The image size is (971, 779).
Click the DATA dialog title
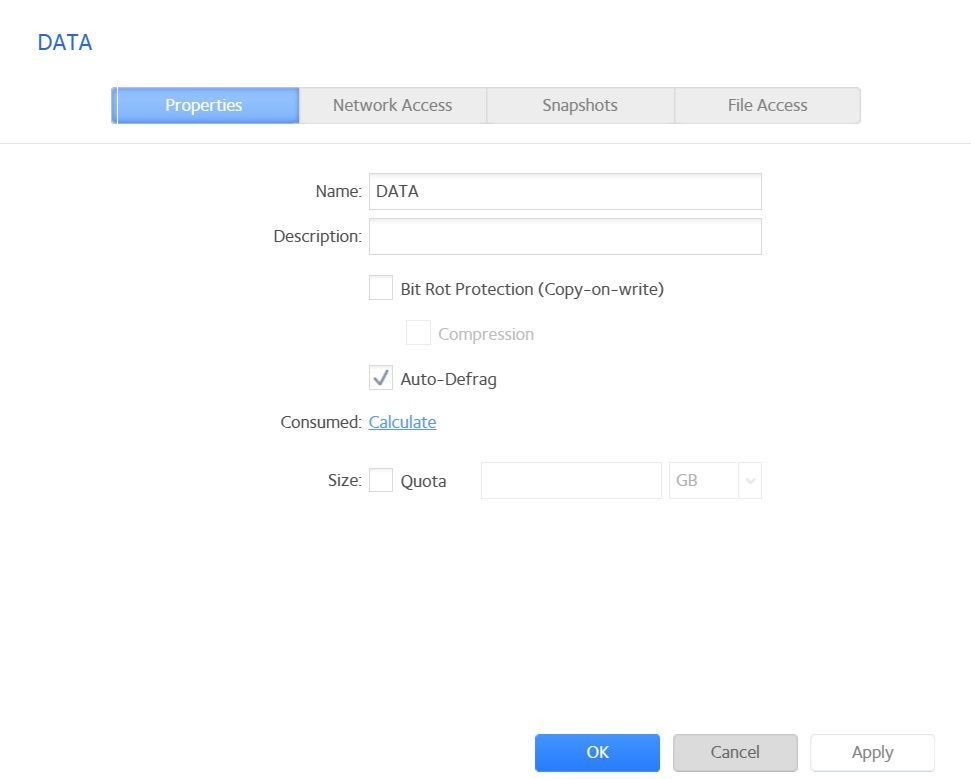coord(65,43)
